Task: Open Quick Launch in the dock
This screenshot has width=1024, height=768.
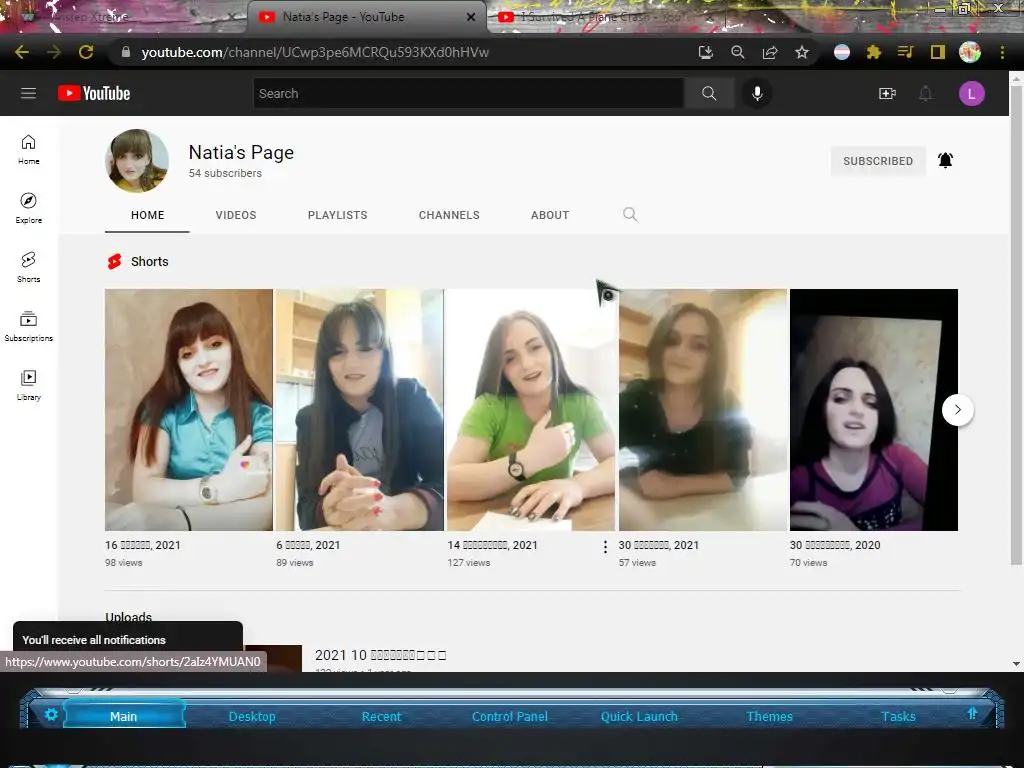Action: 639,716
